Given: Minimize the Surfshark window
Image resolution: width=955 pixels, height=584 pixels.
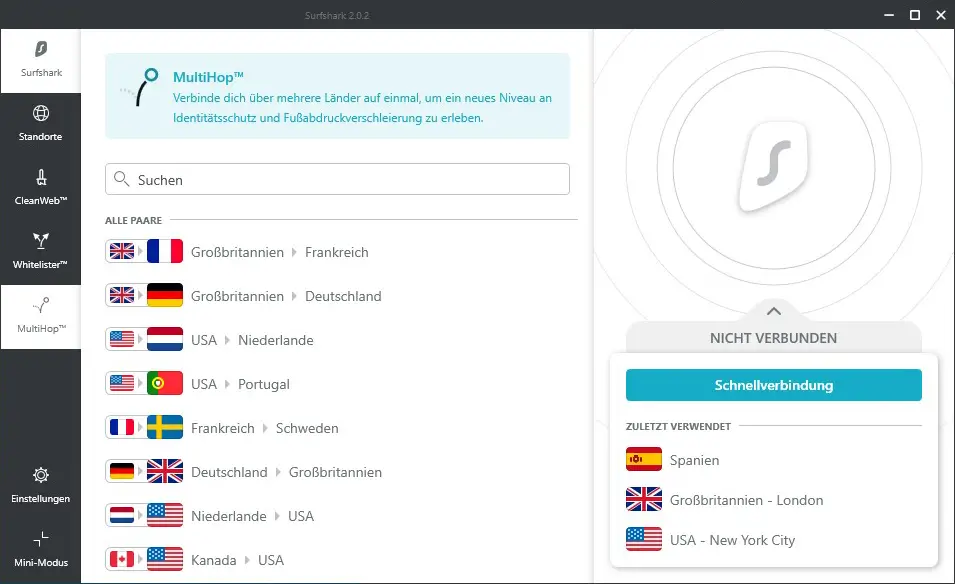Looking at the screenshot, I should 889,15.
